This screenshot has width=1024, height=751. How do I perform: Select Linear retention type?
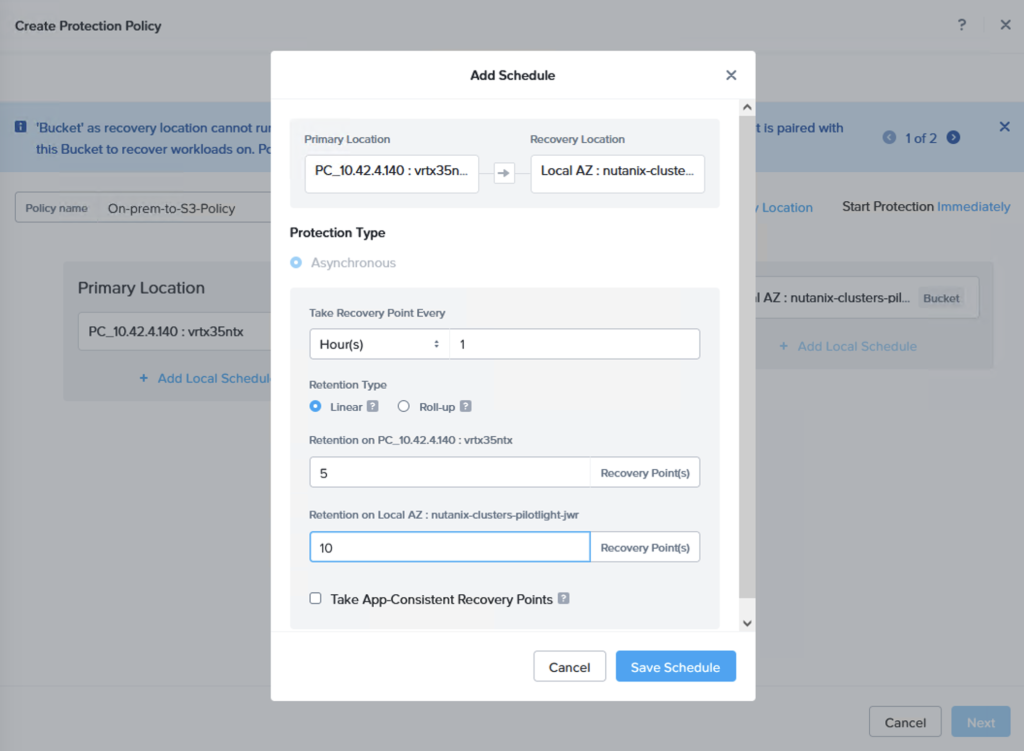pos(315,406)
